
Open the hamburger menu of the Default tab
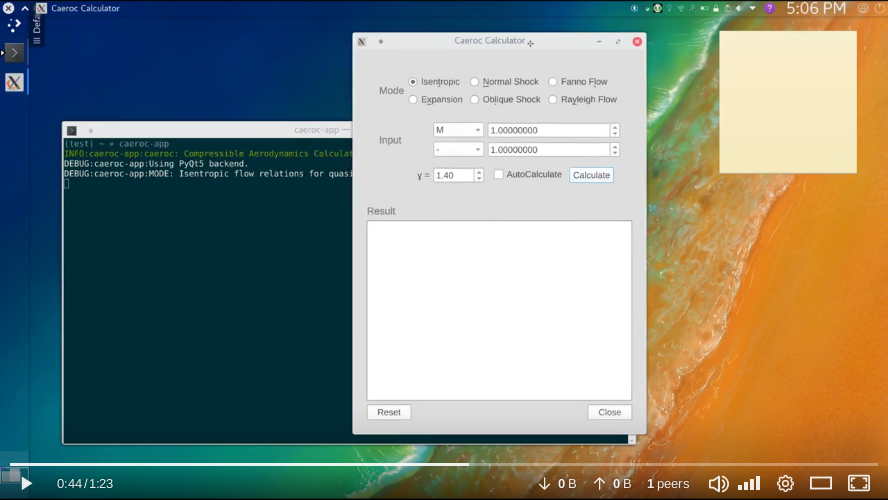click(37, 40)
